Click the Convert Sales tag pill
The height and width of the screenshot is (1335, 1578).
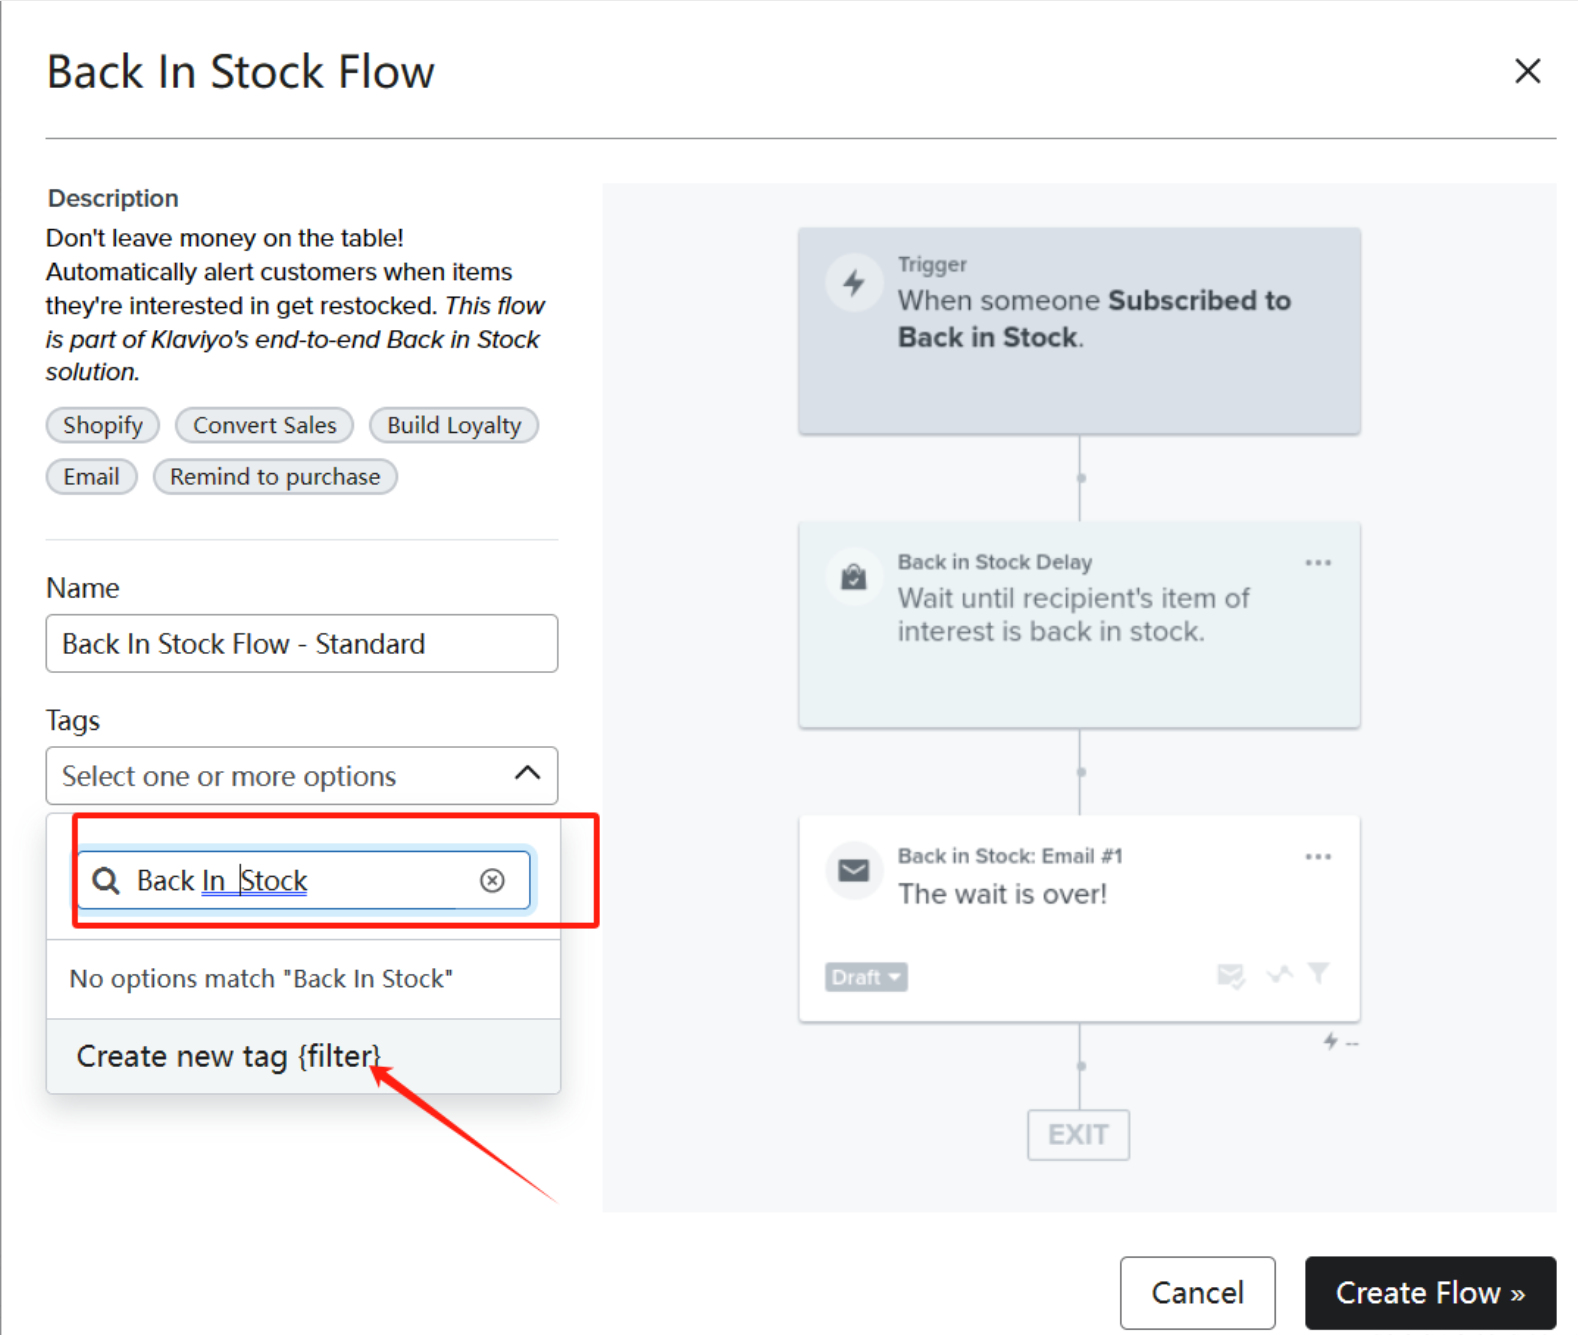tap(264, 425)
